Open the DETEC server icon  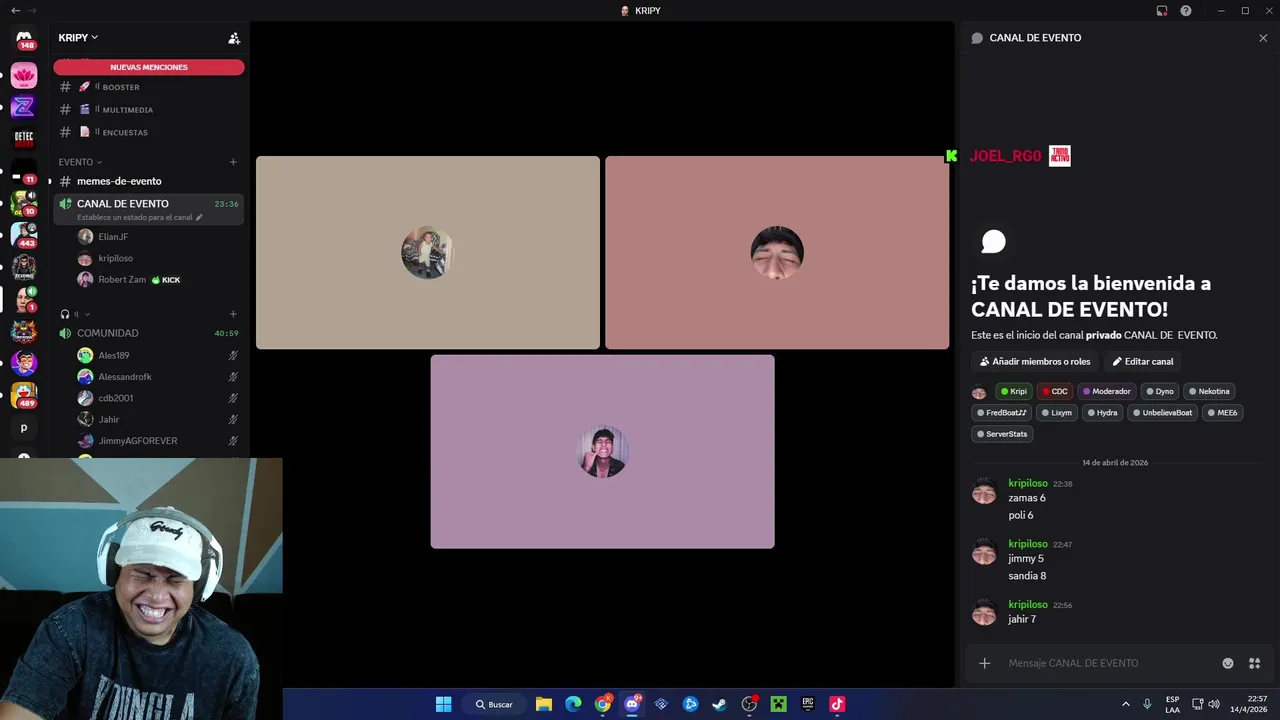pyautogui.click(x=24, y=137)
